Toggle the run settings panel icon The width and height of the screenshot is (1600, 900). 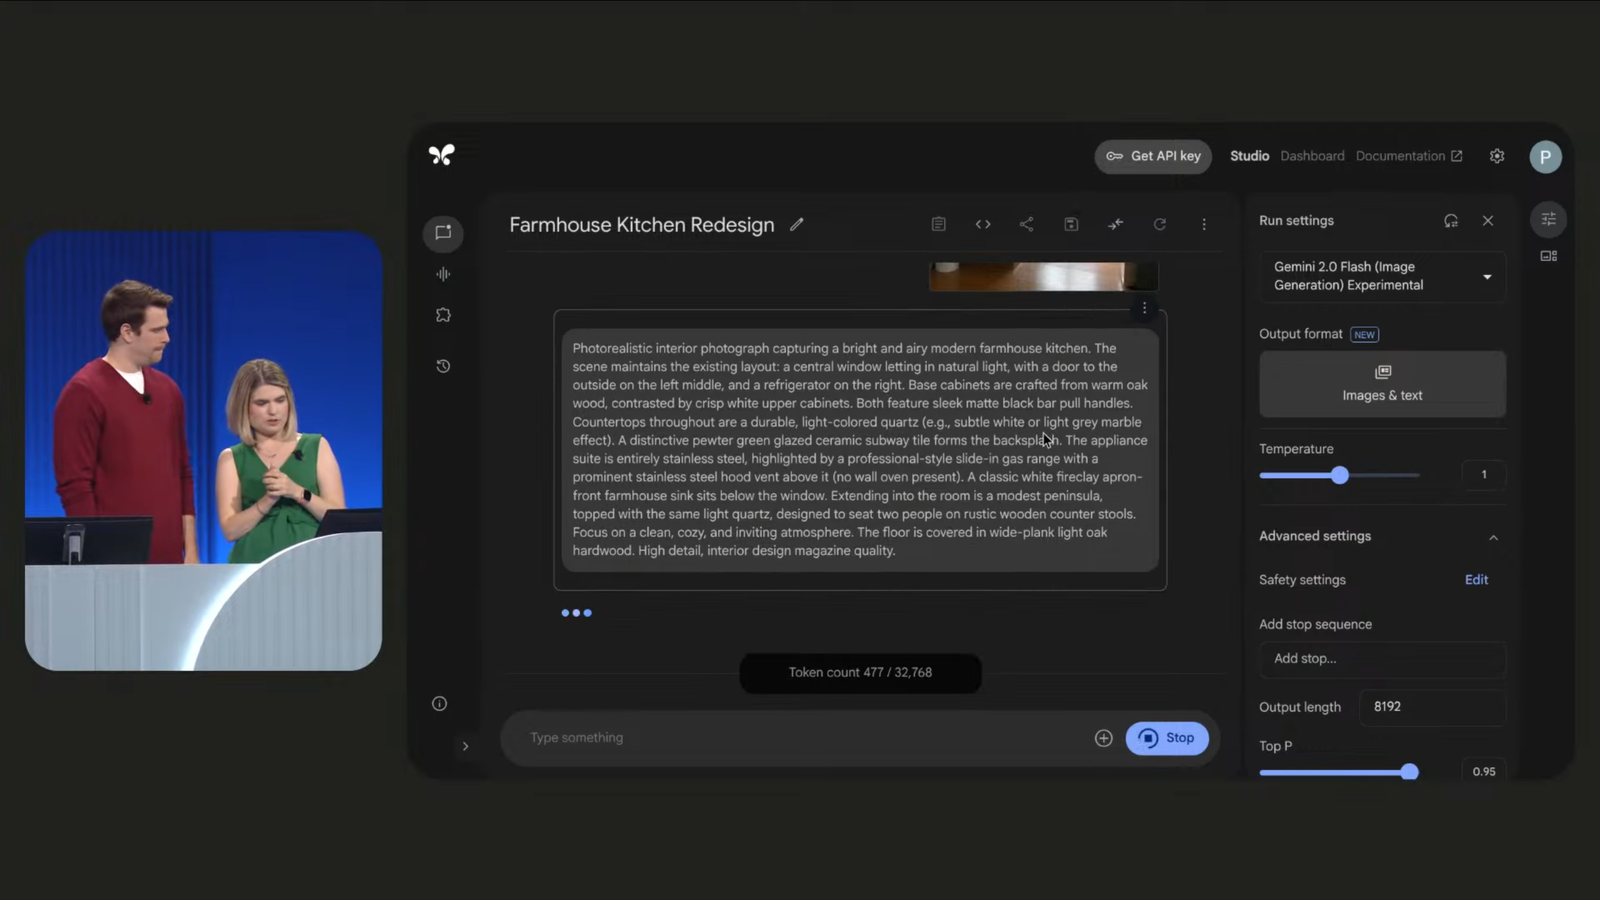point(1548,220)
